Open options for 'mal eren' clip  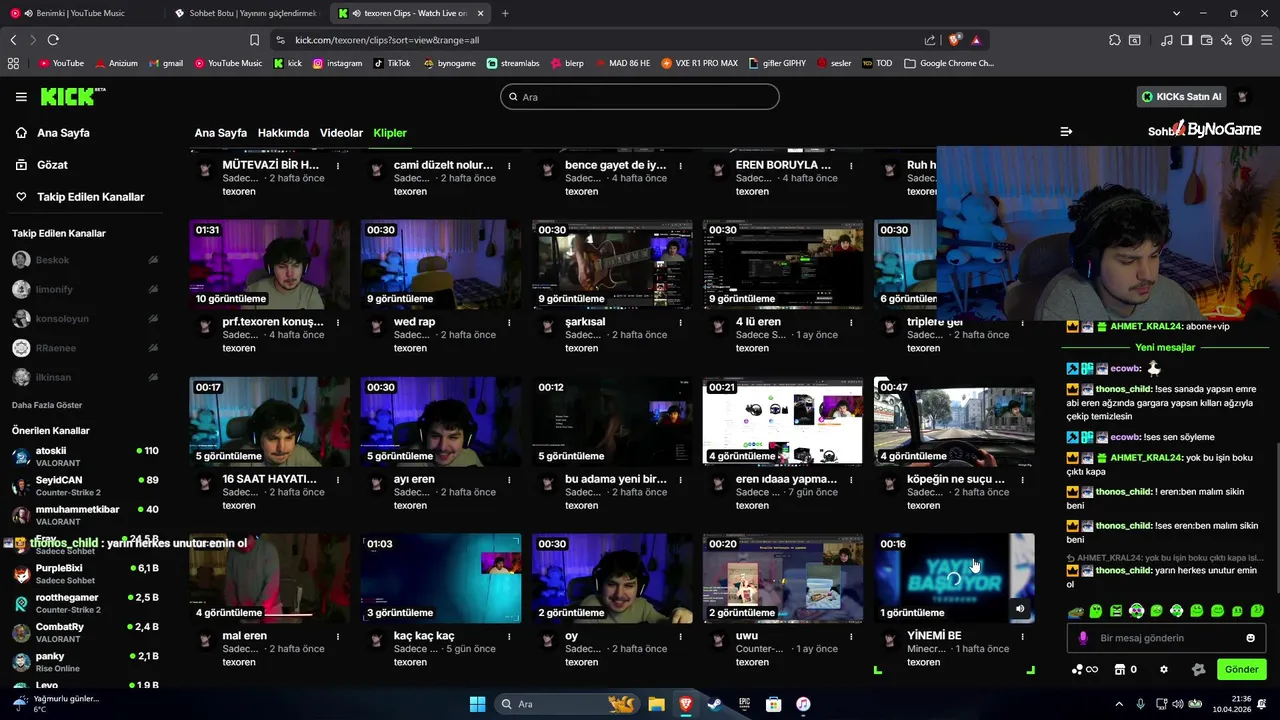[x=338, y=637]
